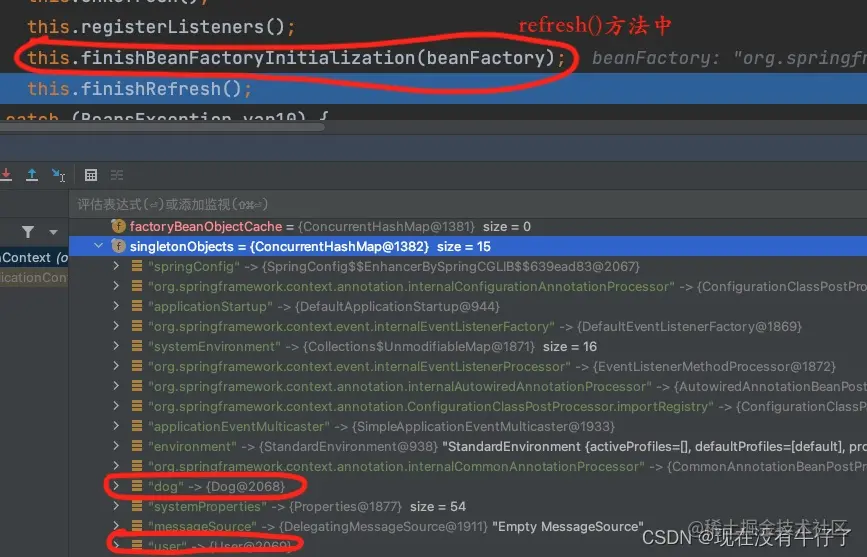Select the "Context (o" stack frame

click(34, 257)
